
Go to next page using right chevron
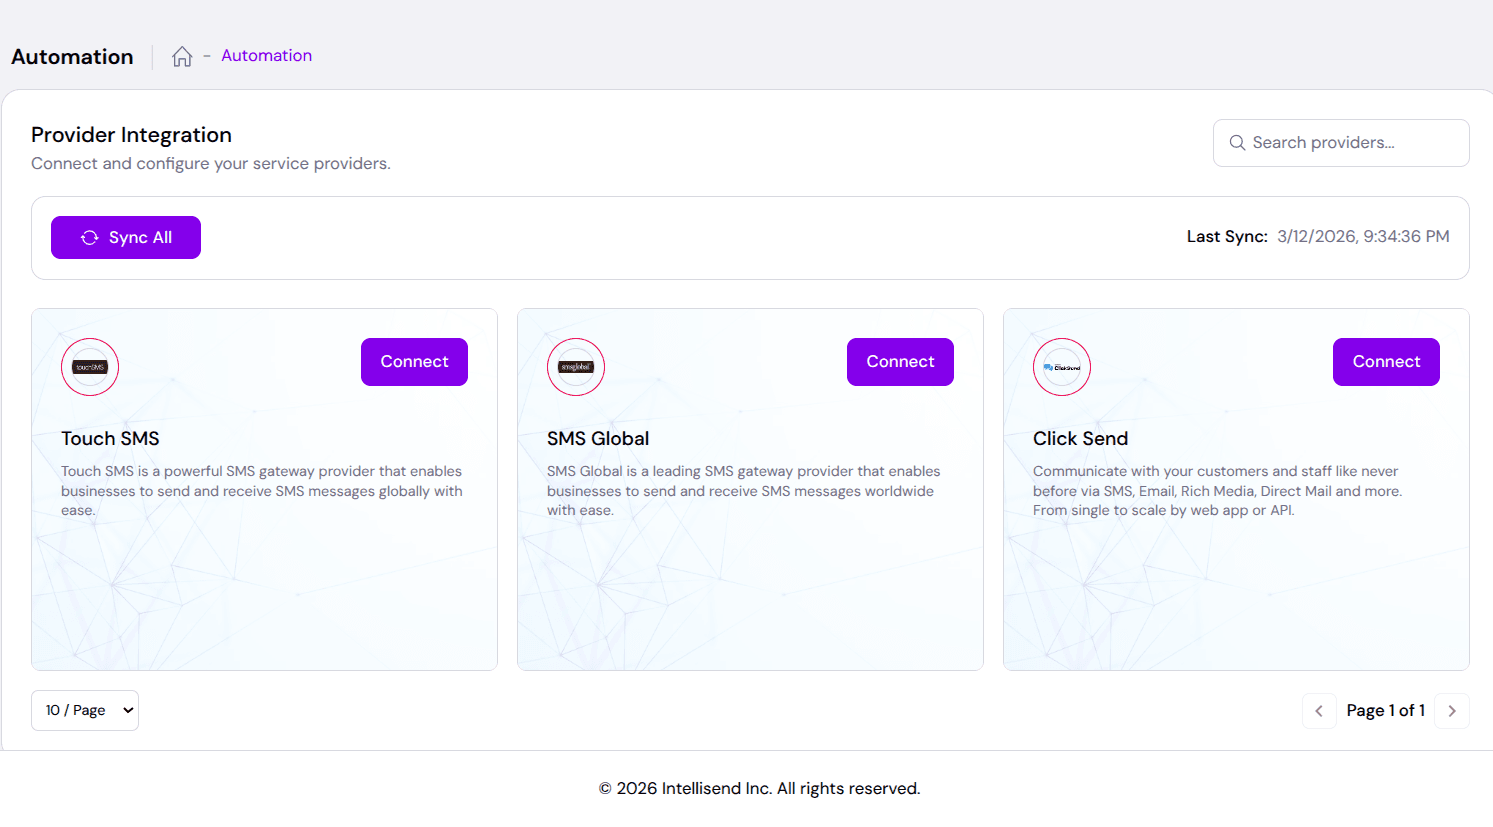1451,711
